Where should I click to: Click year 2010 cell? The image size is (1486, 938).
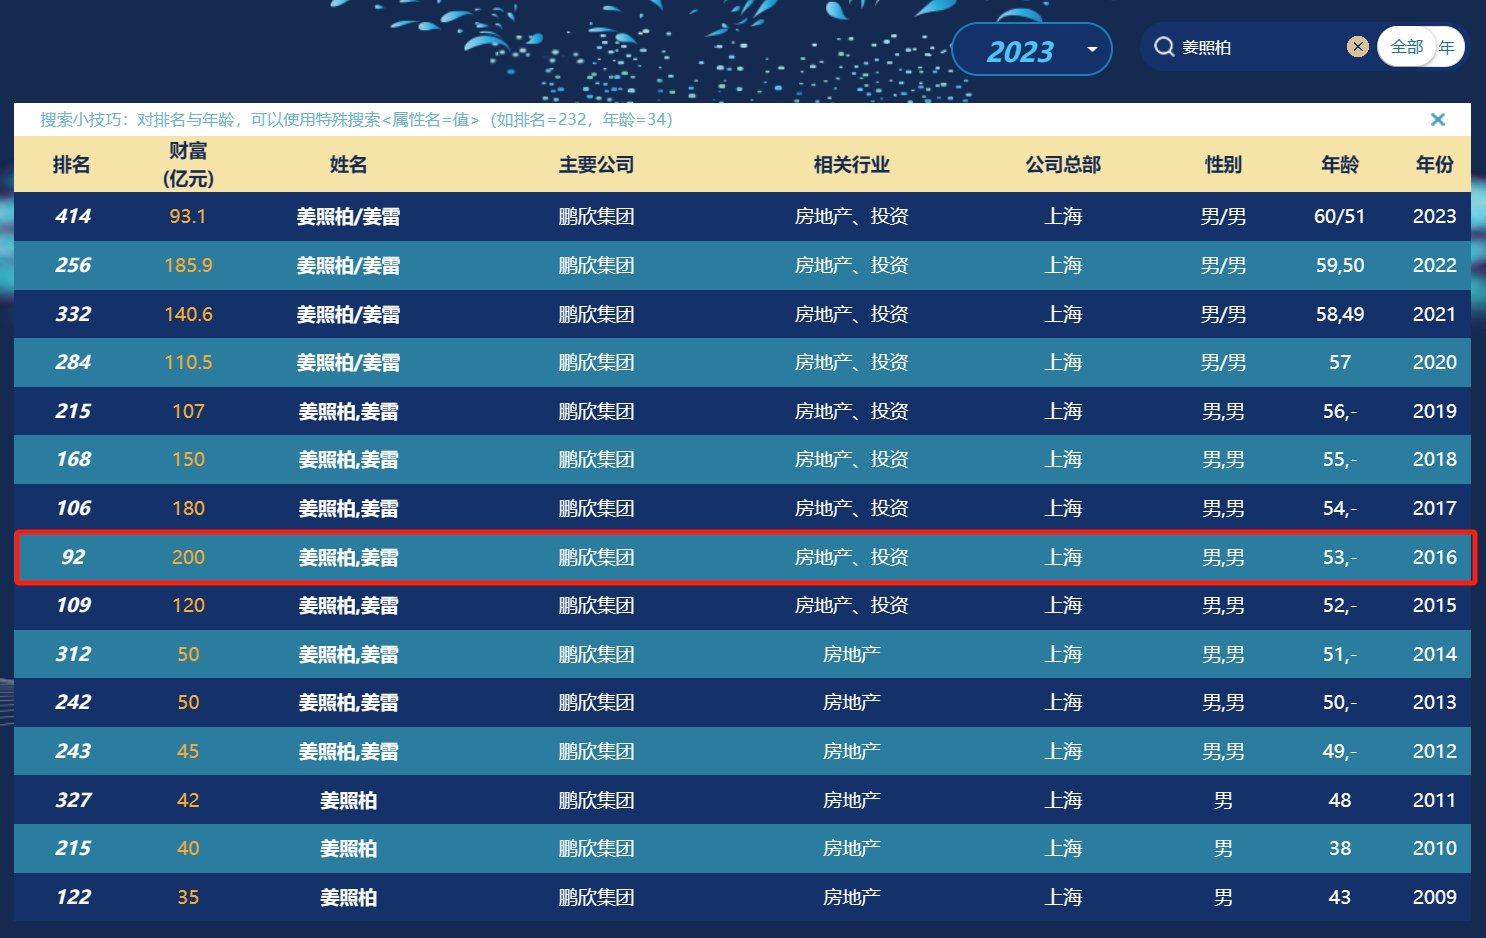pyautogui.click(x=1434, y=848)
